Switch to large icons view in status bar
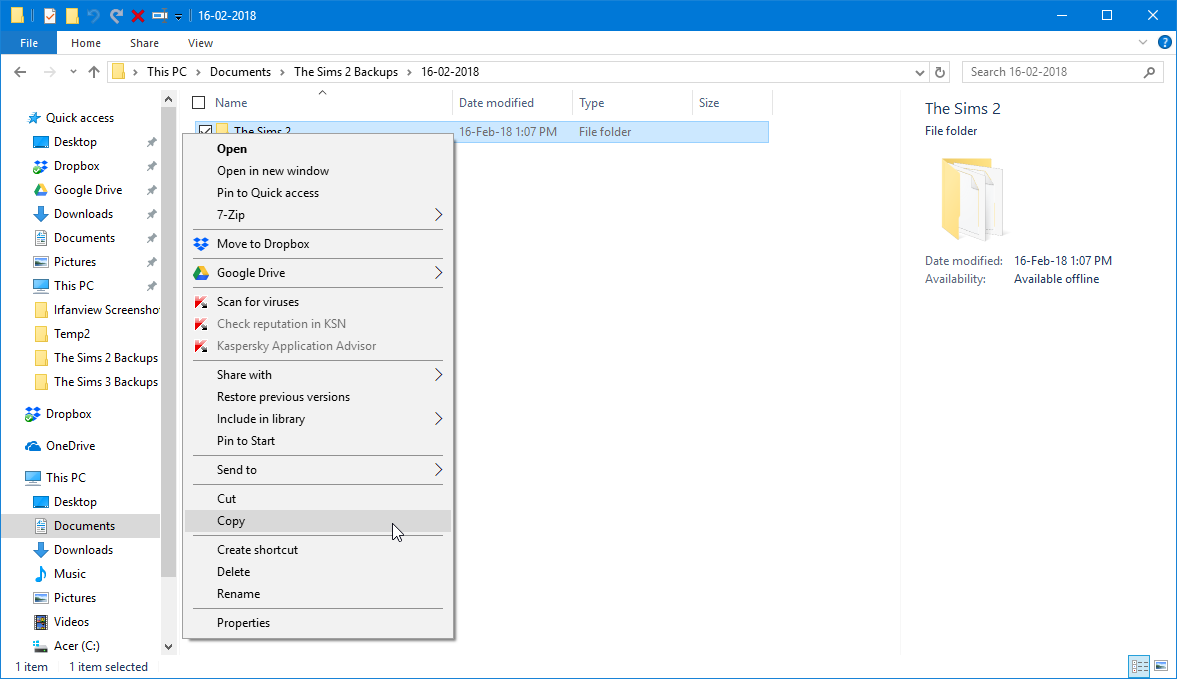1177x679 pixels. (x=1160, y=666)
